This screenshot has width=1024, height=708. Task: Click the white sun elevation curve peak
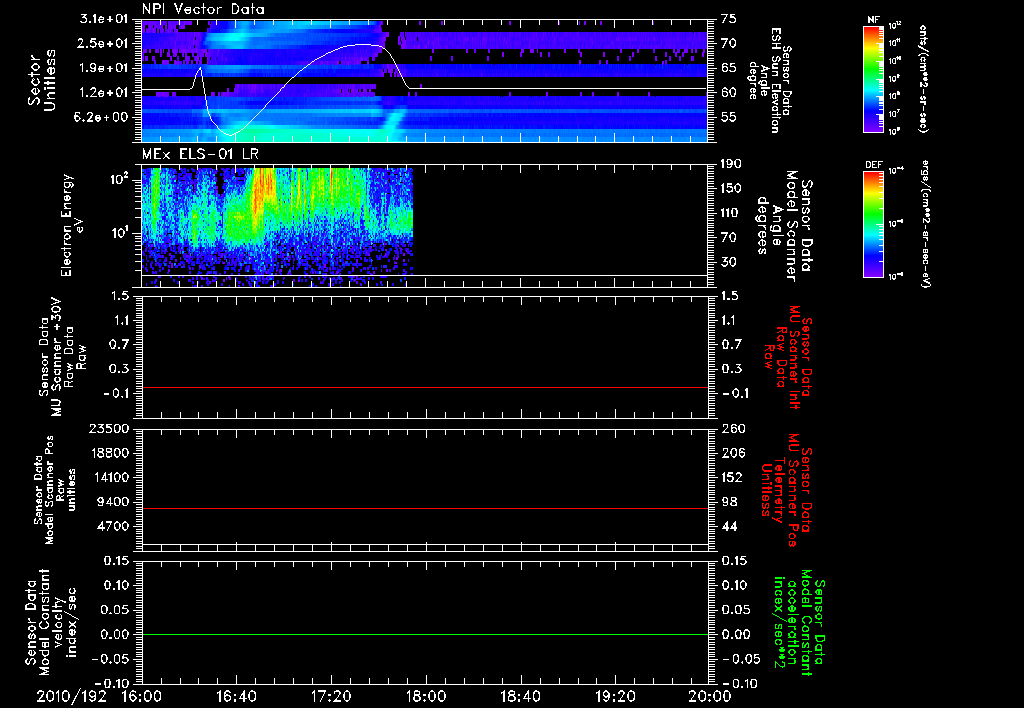point(363,44)
